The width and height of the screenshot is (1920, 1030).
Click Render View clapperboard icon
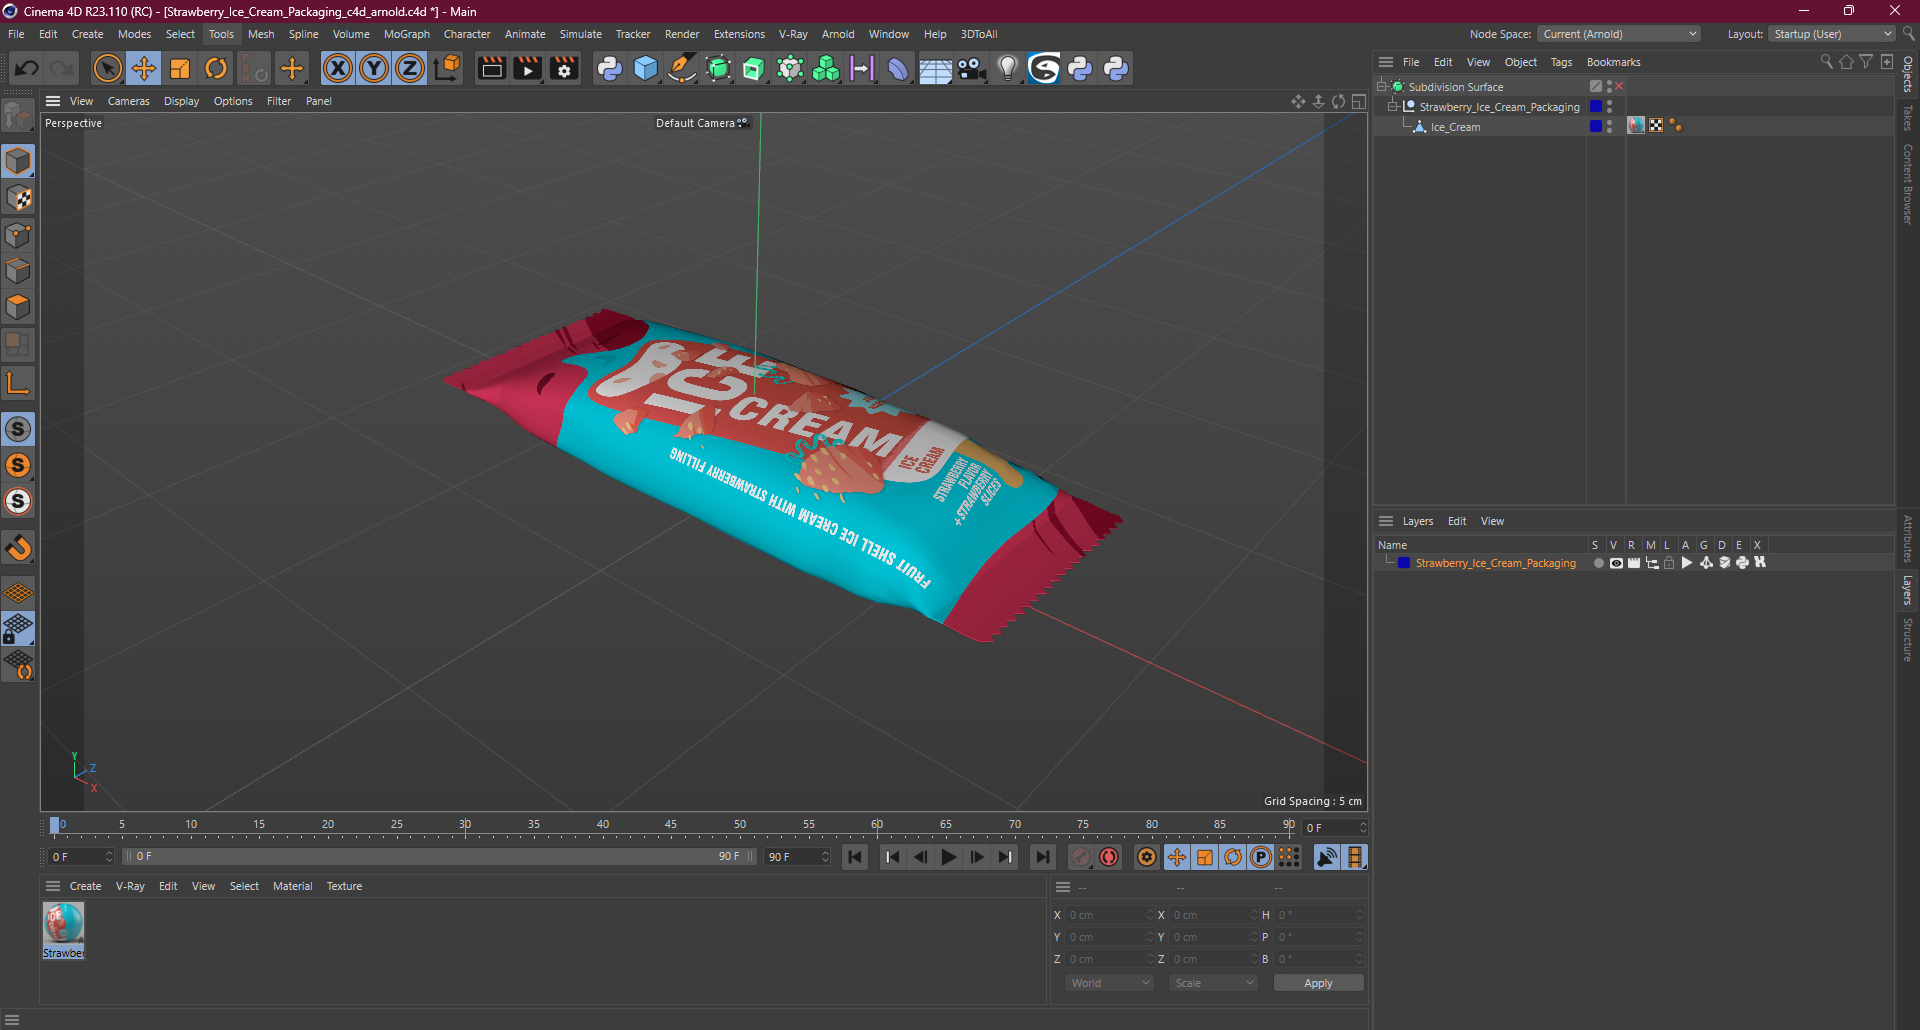491,68
